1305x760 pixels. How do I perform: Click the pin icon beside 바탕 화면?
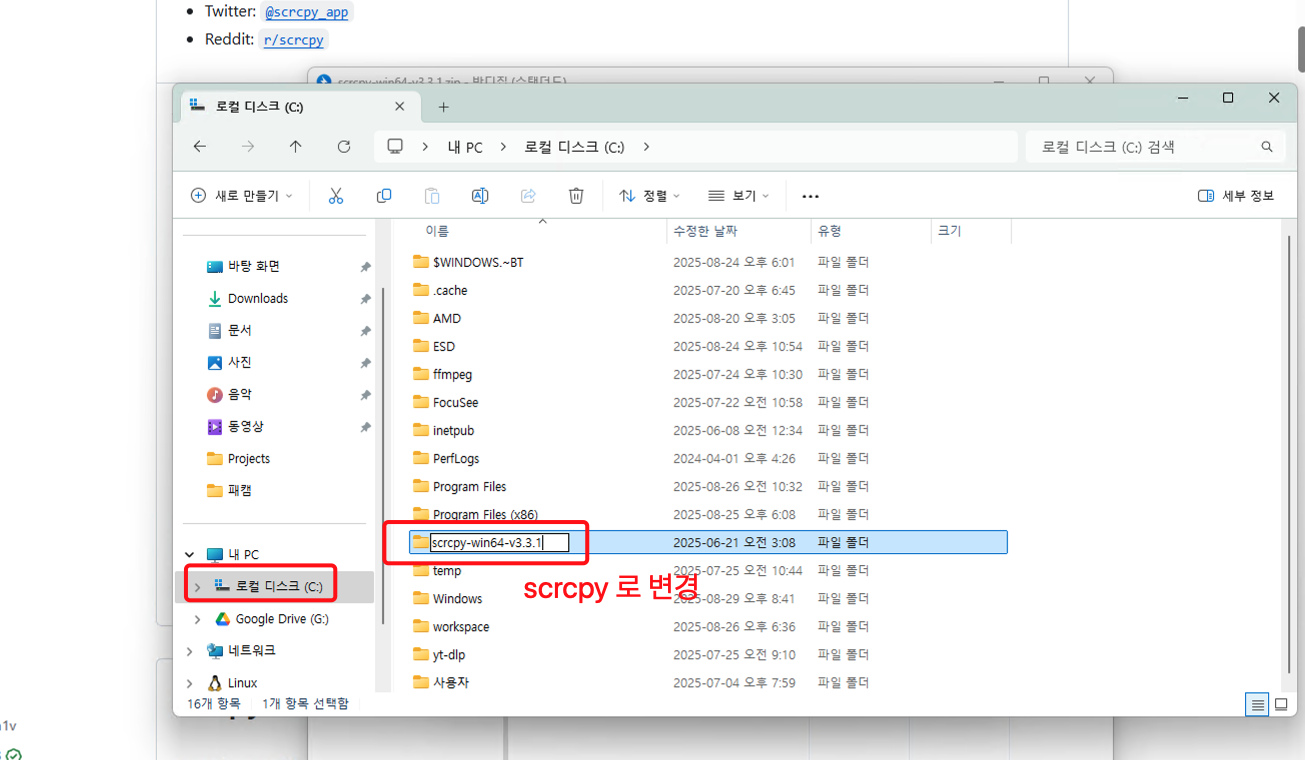click(x=365, y=267)
